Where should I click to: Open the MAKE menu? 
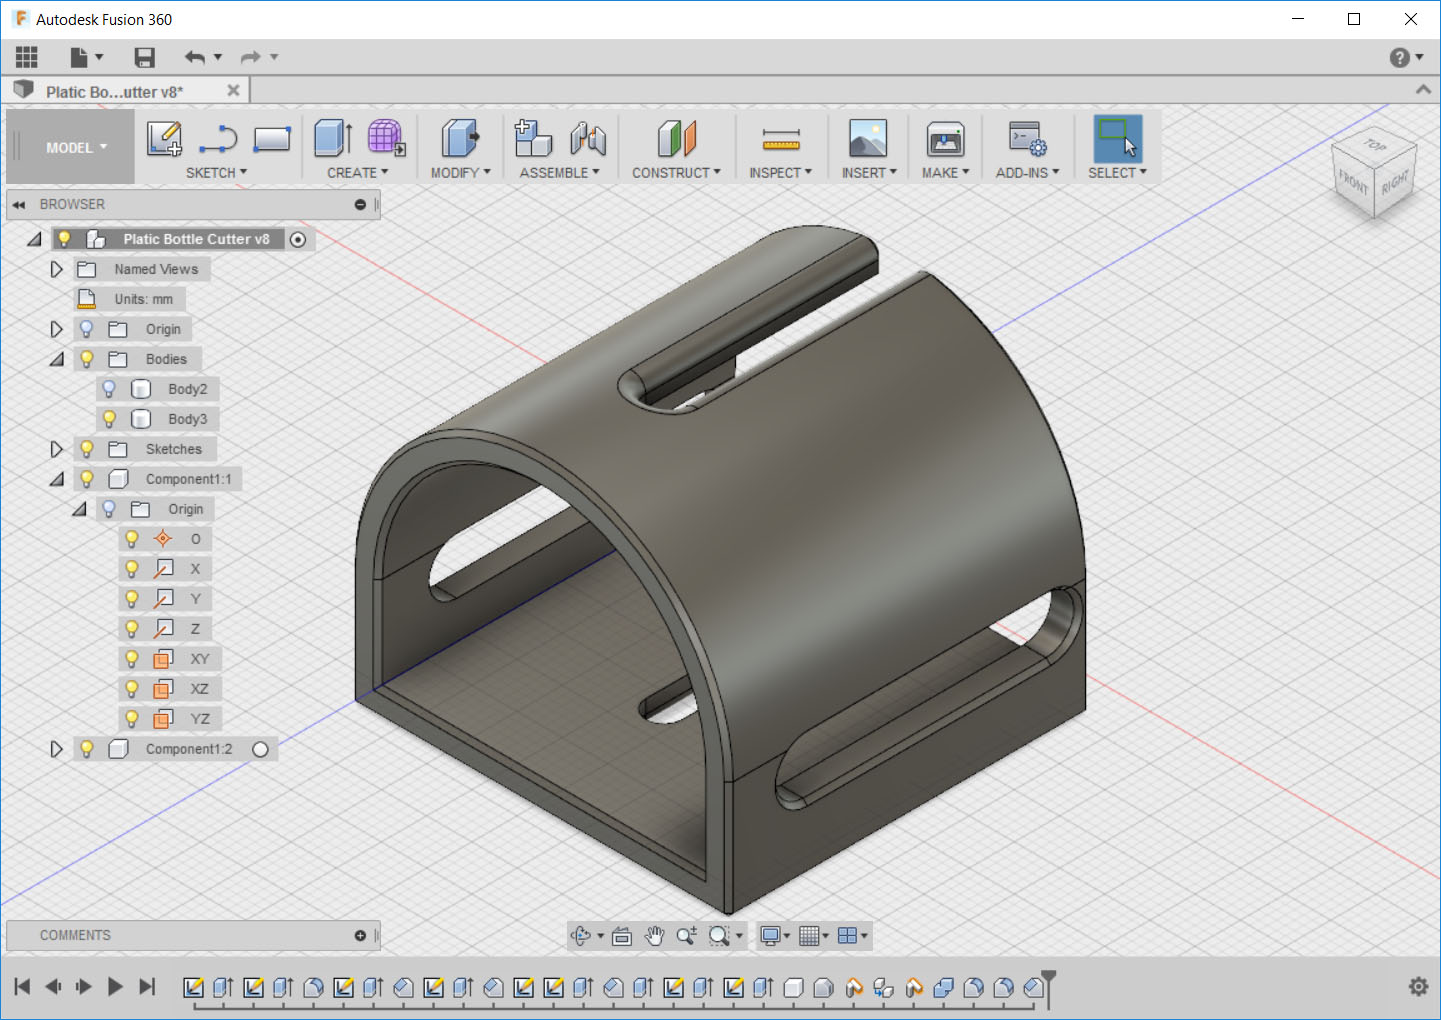pos(945,173)
